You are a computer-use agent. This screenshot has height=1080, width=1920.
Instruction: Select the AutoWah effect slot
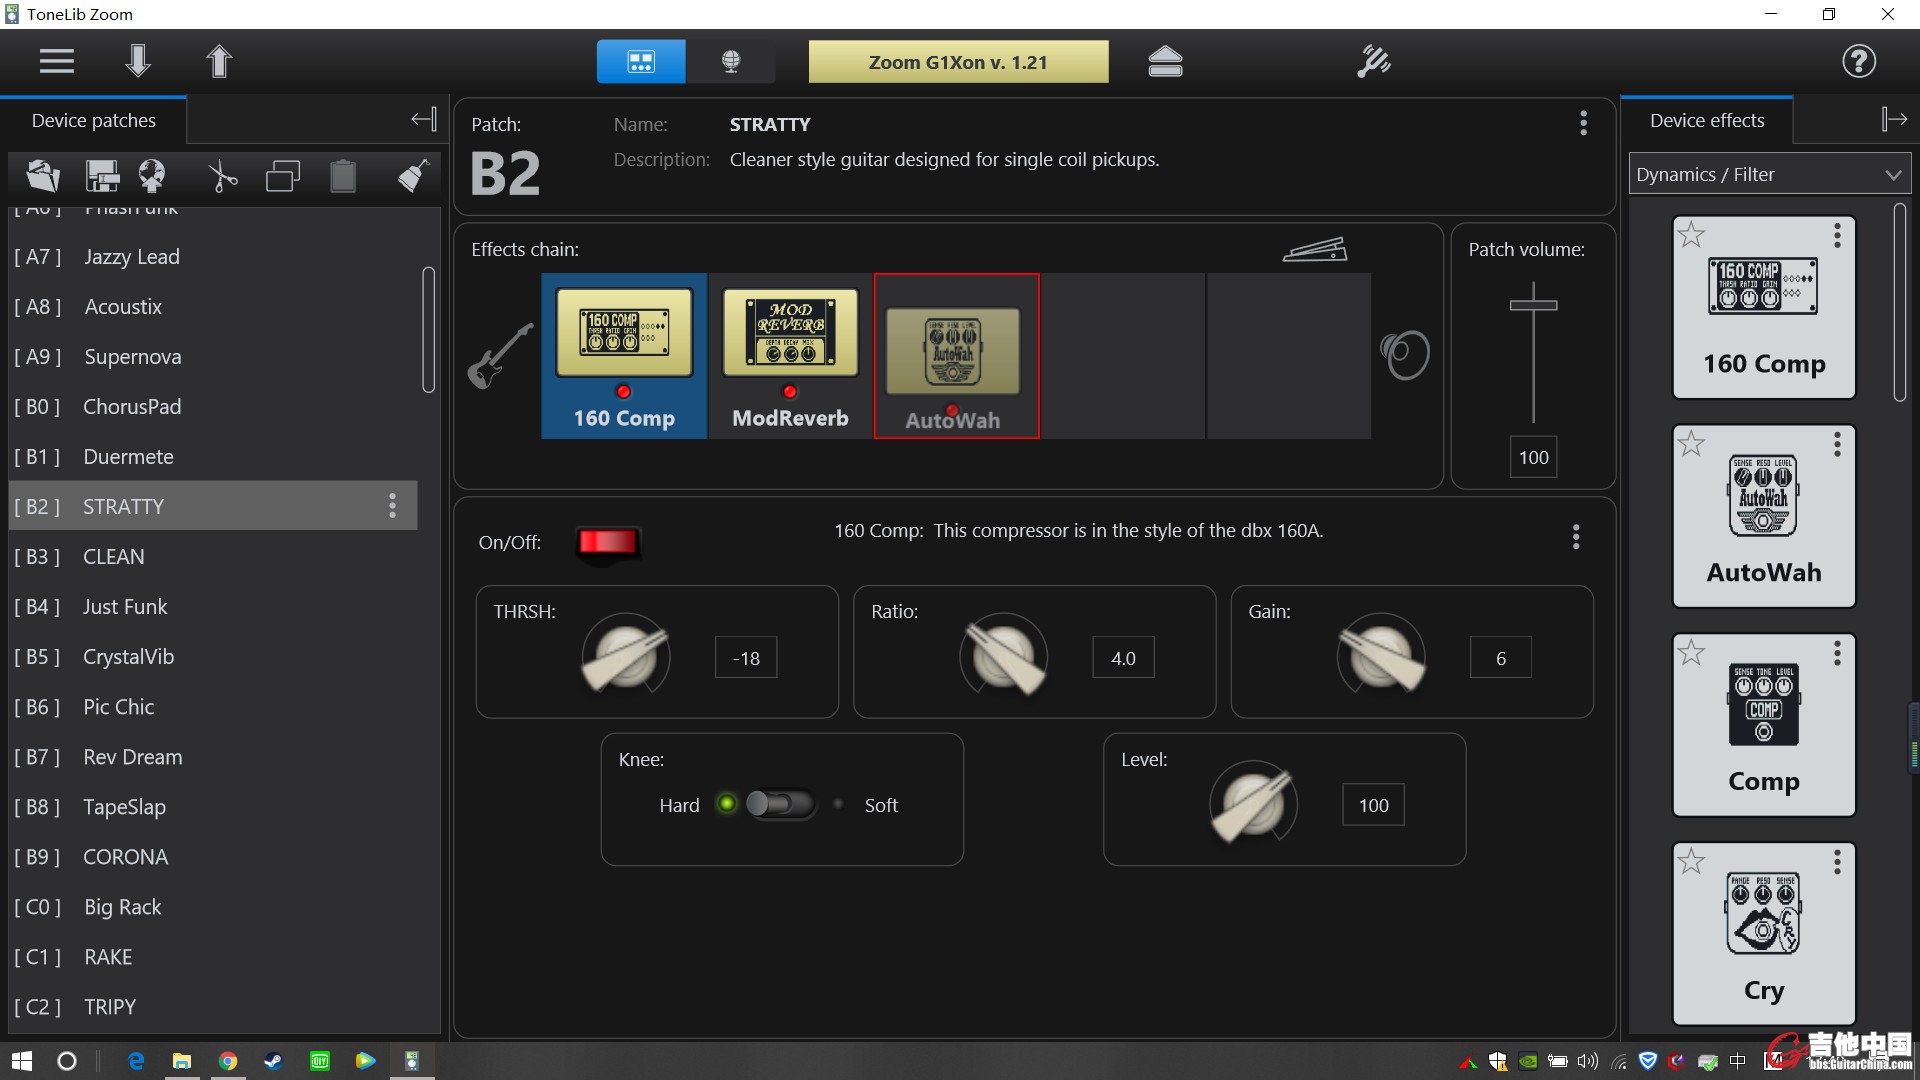click(955, 356)
